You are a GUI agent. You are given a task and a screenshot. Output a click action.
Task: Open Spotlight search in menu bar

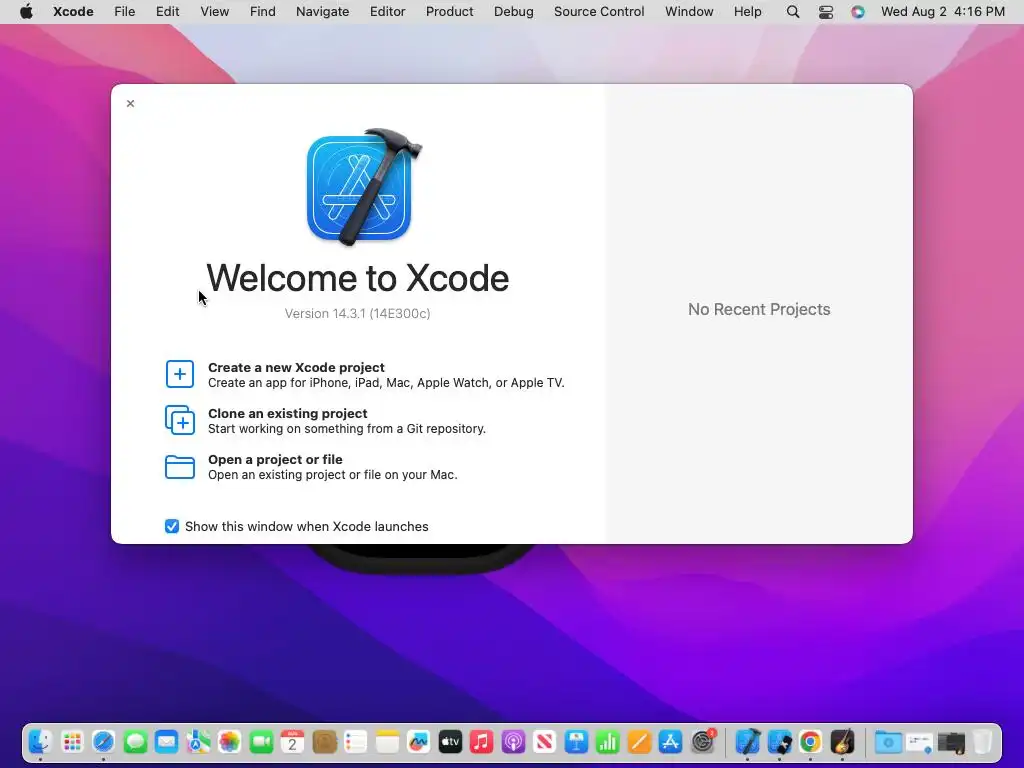point(793,12)
